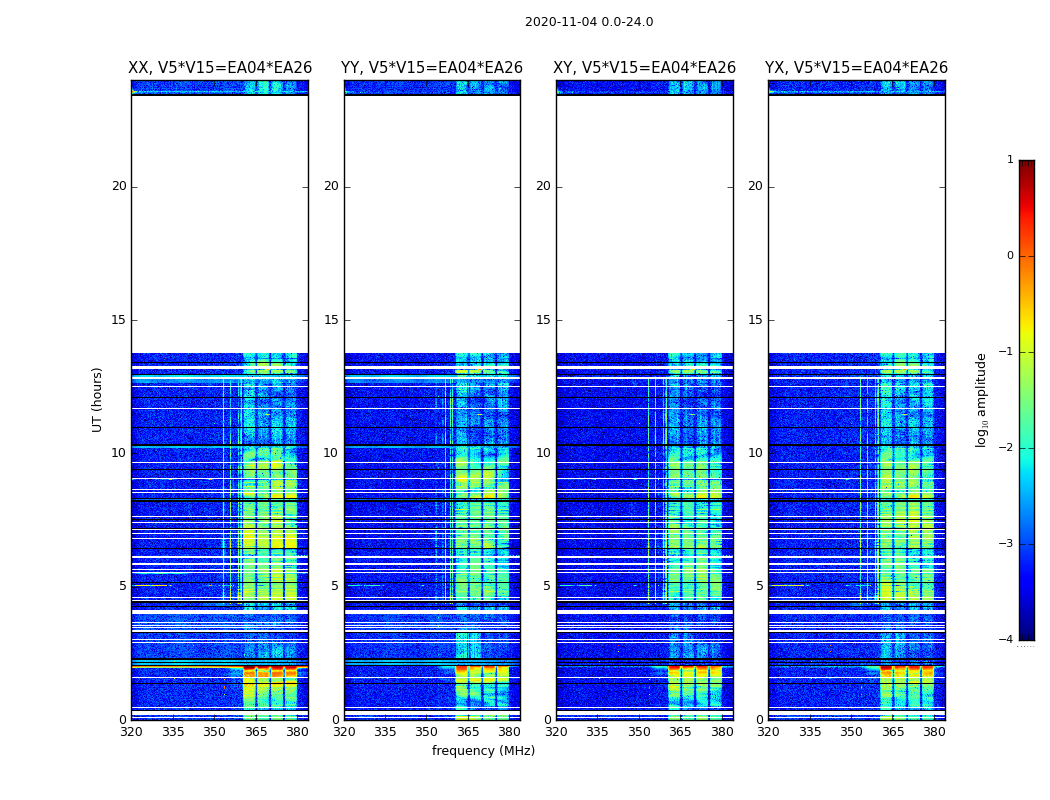Click the 20 hour tick of YY panel
1050x800 pixels.
click(331, 186)
